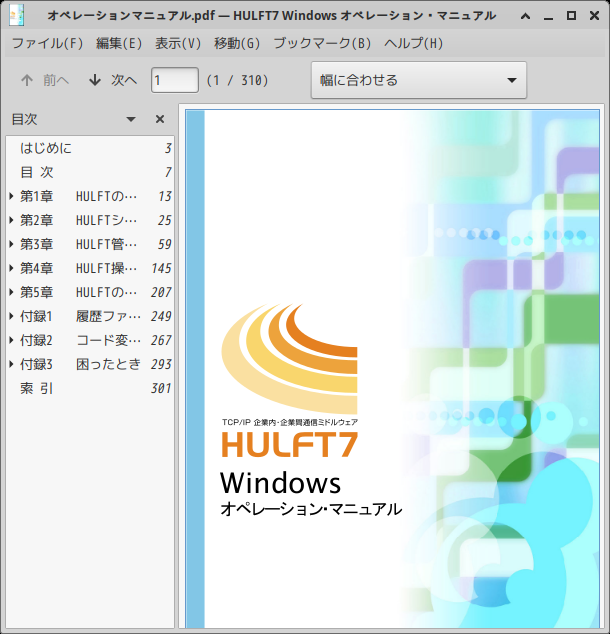Select the 目 次 outline entry

point(90,172)
